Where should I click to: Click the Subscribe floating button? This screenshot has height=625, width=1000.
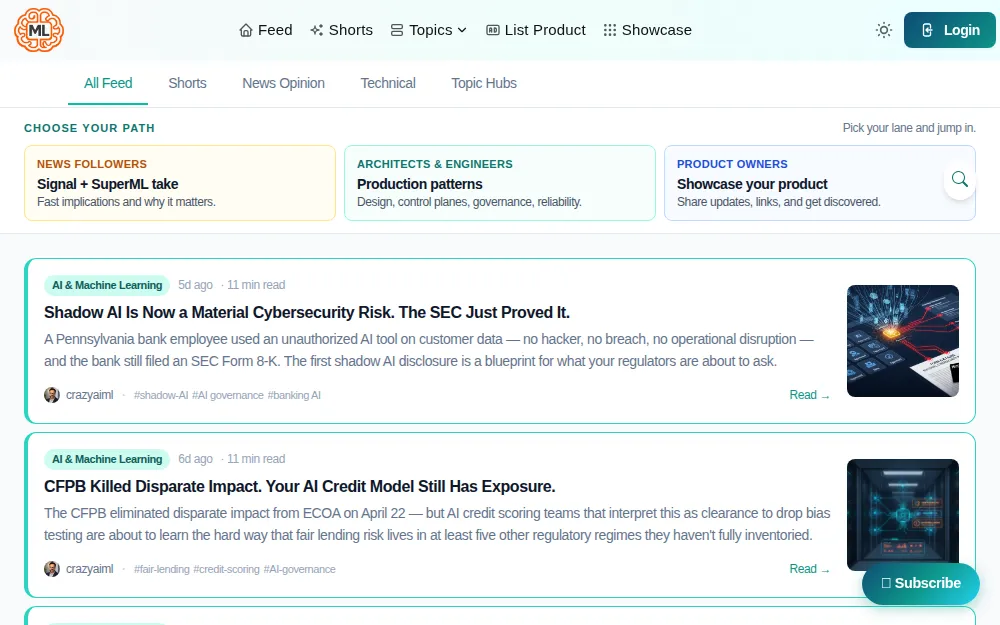(920, 583)
